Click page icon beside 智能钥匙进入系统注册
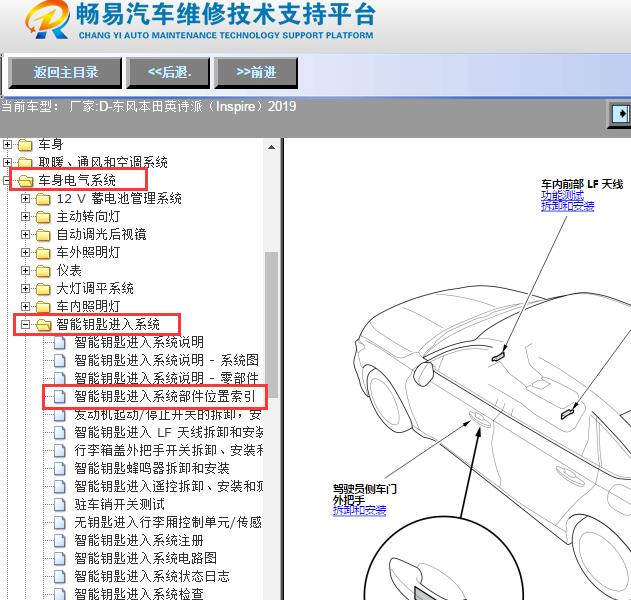The width and height of the screenshot is (631, 600). 60,540
